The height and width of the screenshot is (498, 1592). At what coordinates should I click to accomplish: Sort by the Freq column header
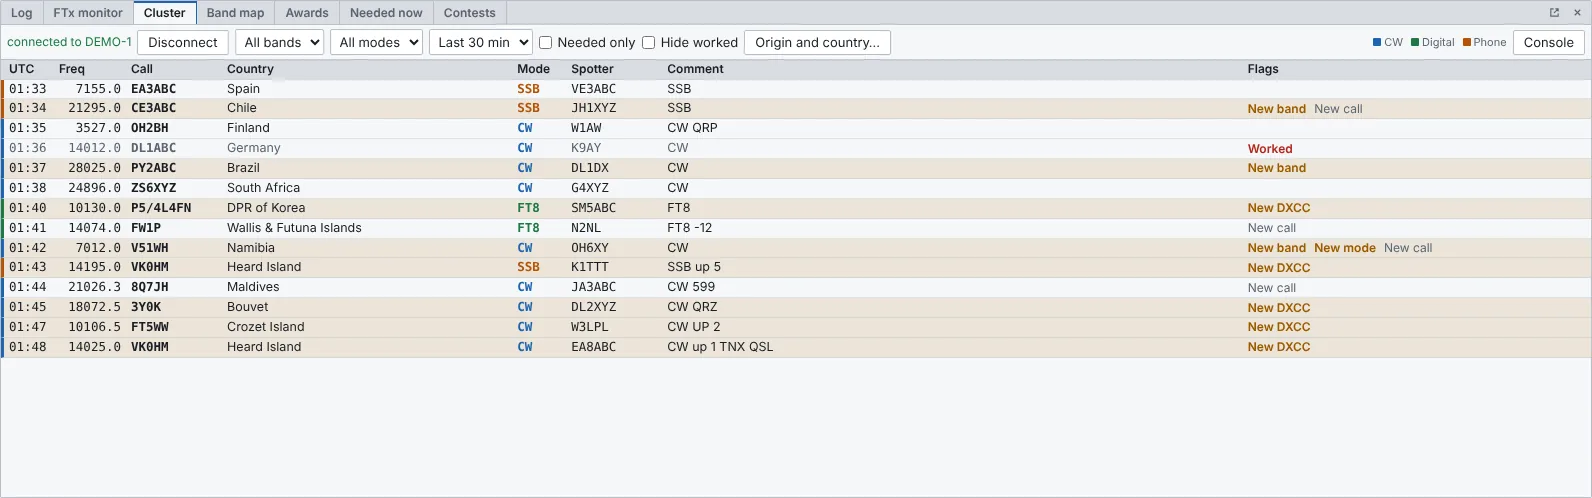72,69
